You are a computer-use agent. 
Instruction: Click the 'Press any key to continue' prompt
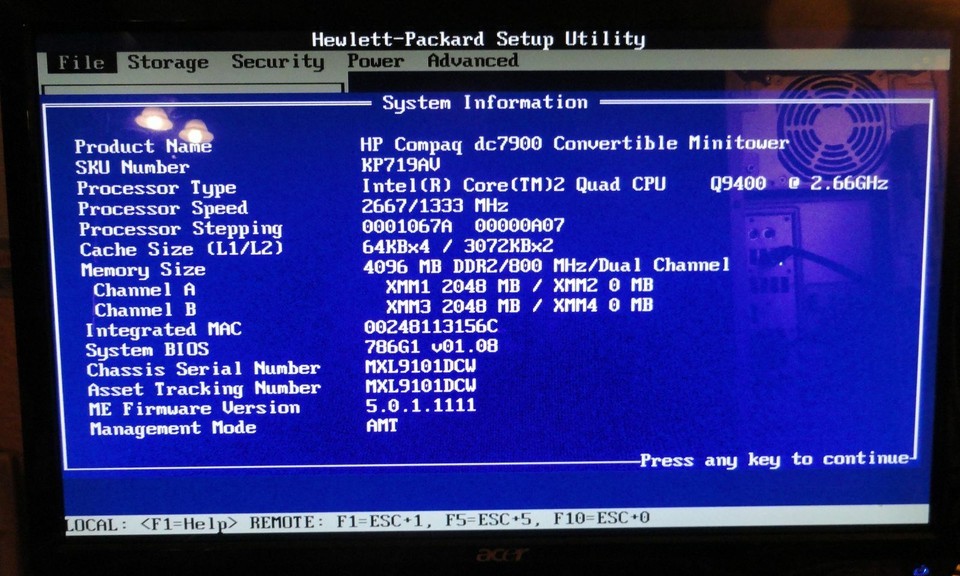[x=773, y=460]
